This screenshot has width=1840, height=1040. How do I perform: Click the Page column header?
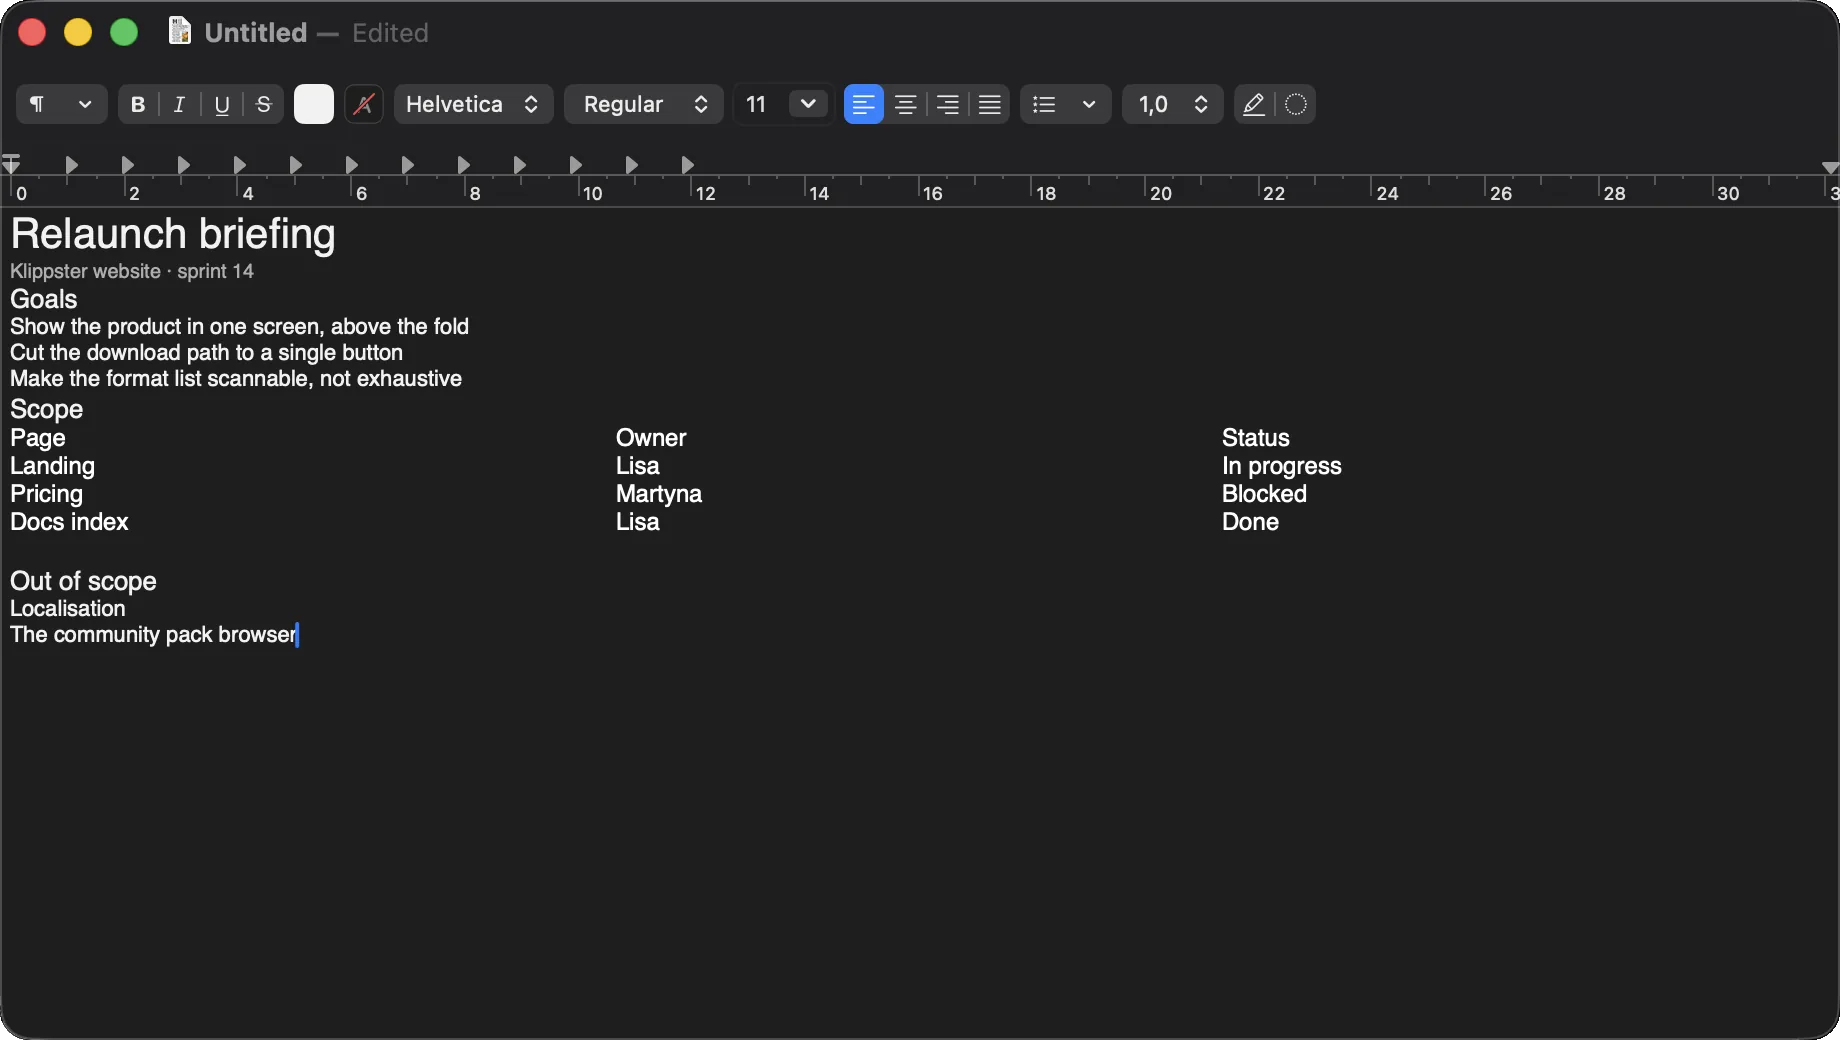pos(38,438)
